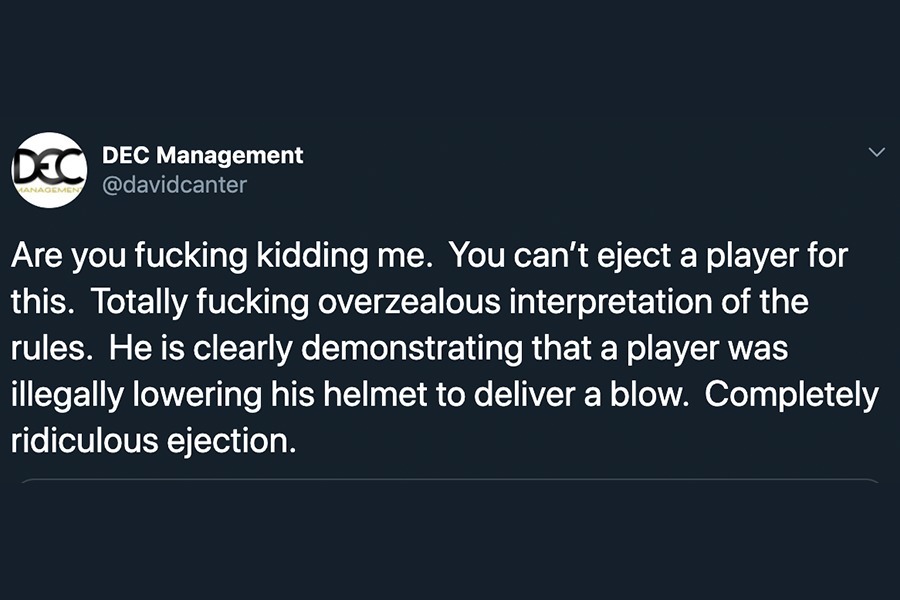Click the word "illegally" in the tweet
The height and width of the screenshot is (600, 900).
point(67,395)
